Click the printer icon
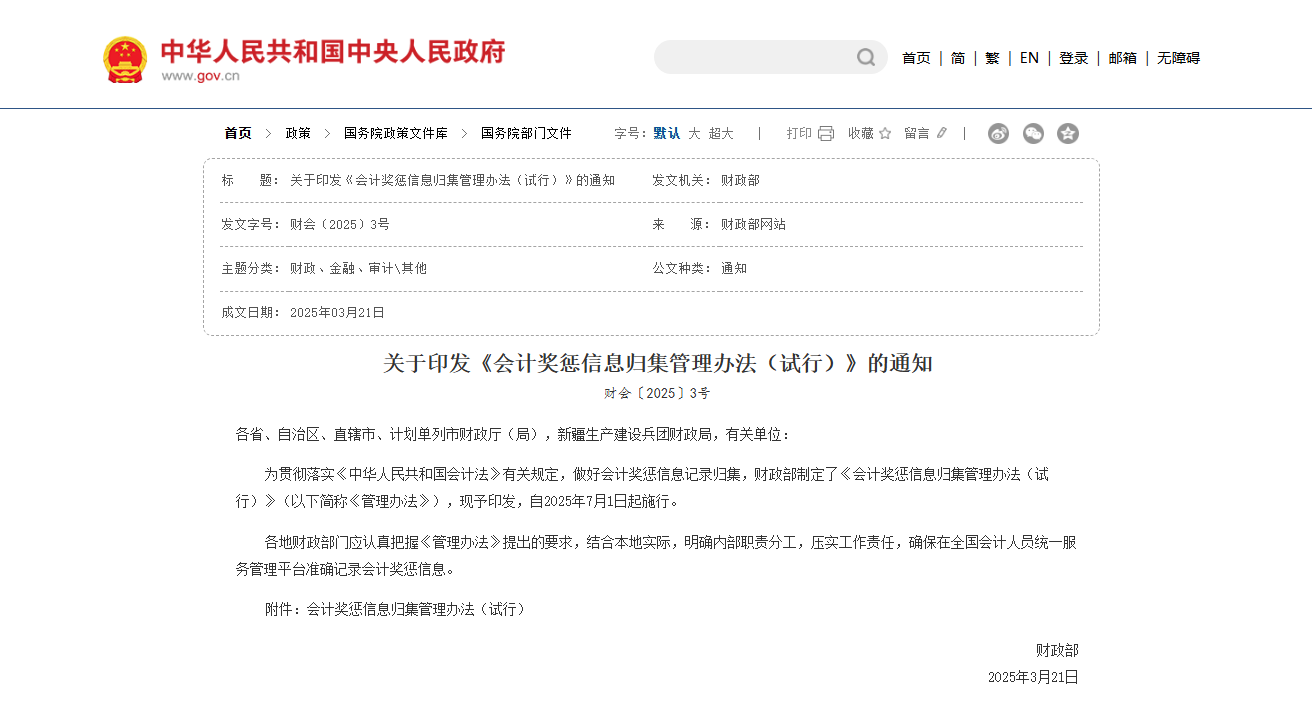 click(826, 134)
